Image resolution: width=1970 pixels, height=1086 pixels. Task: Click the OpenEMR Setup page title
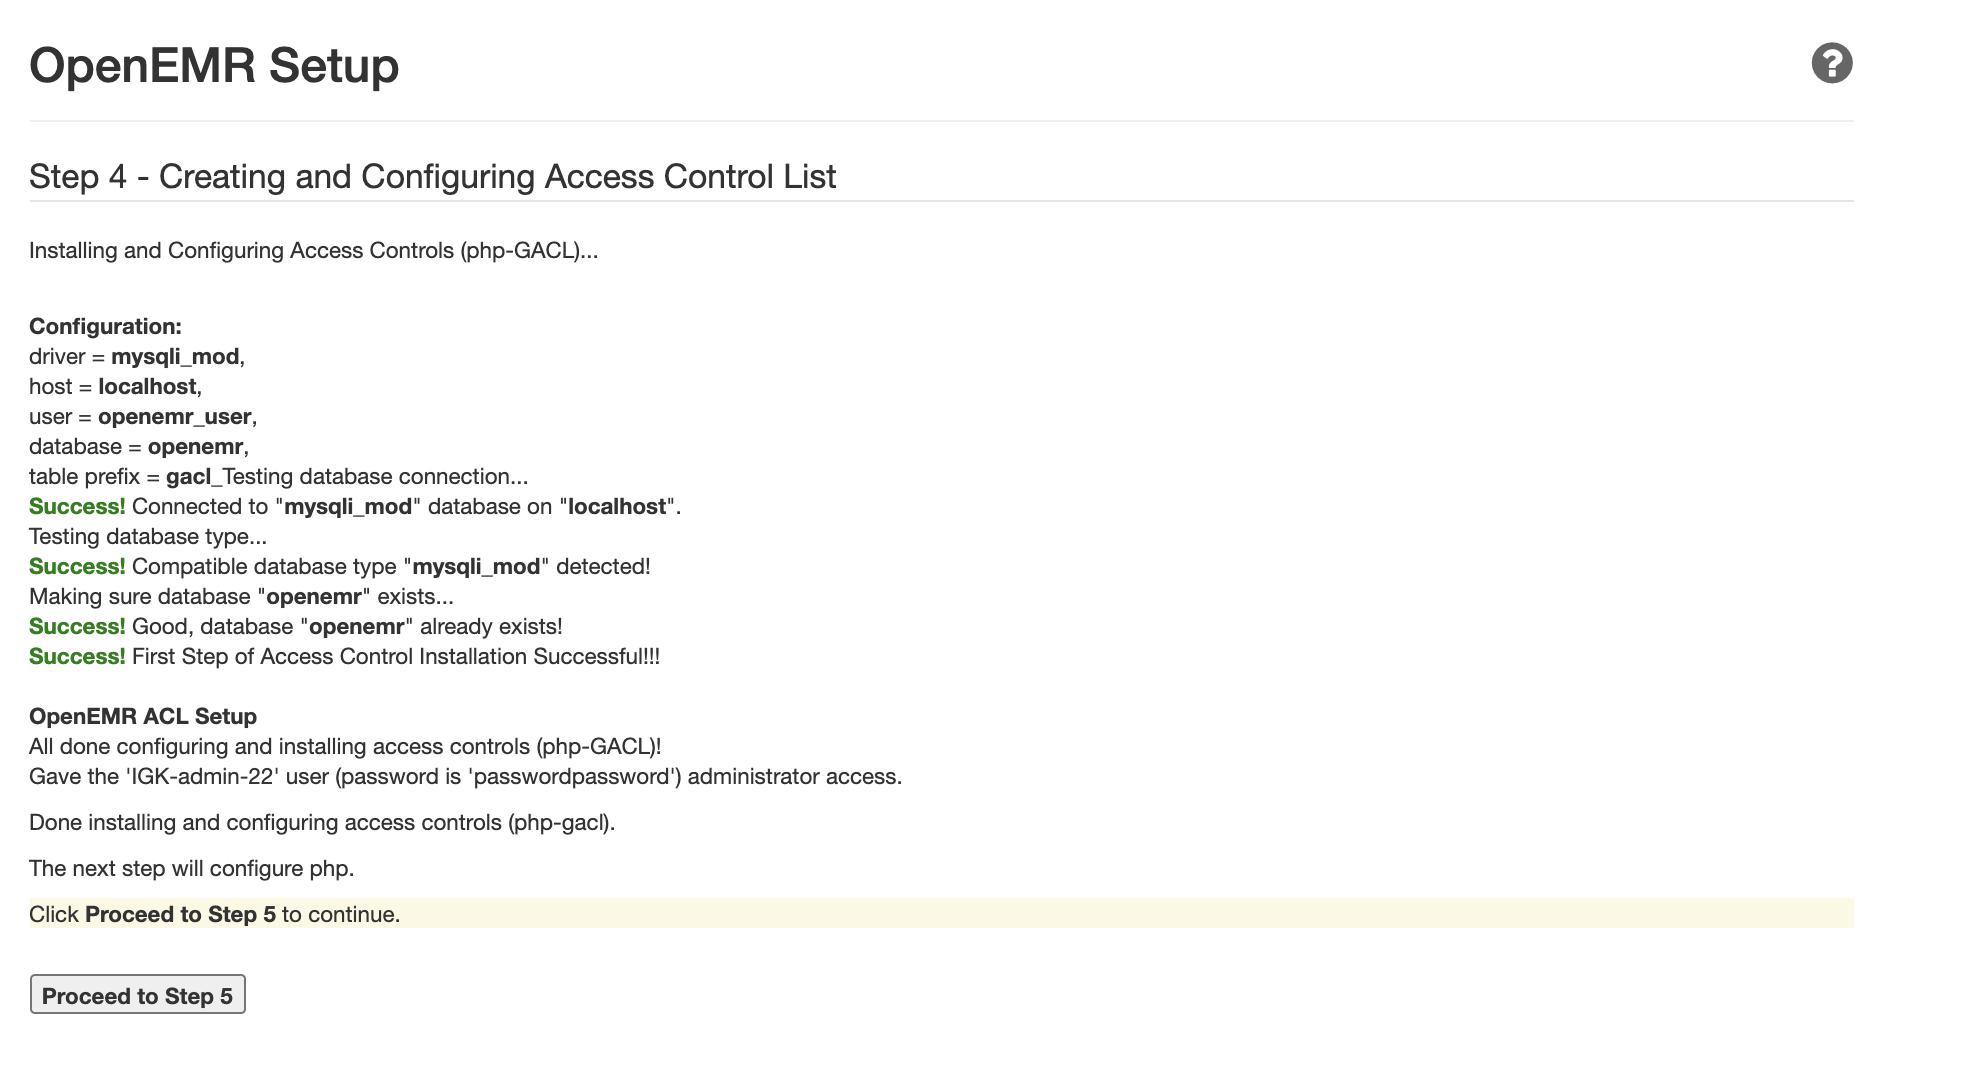pos(214,66)
